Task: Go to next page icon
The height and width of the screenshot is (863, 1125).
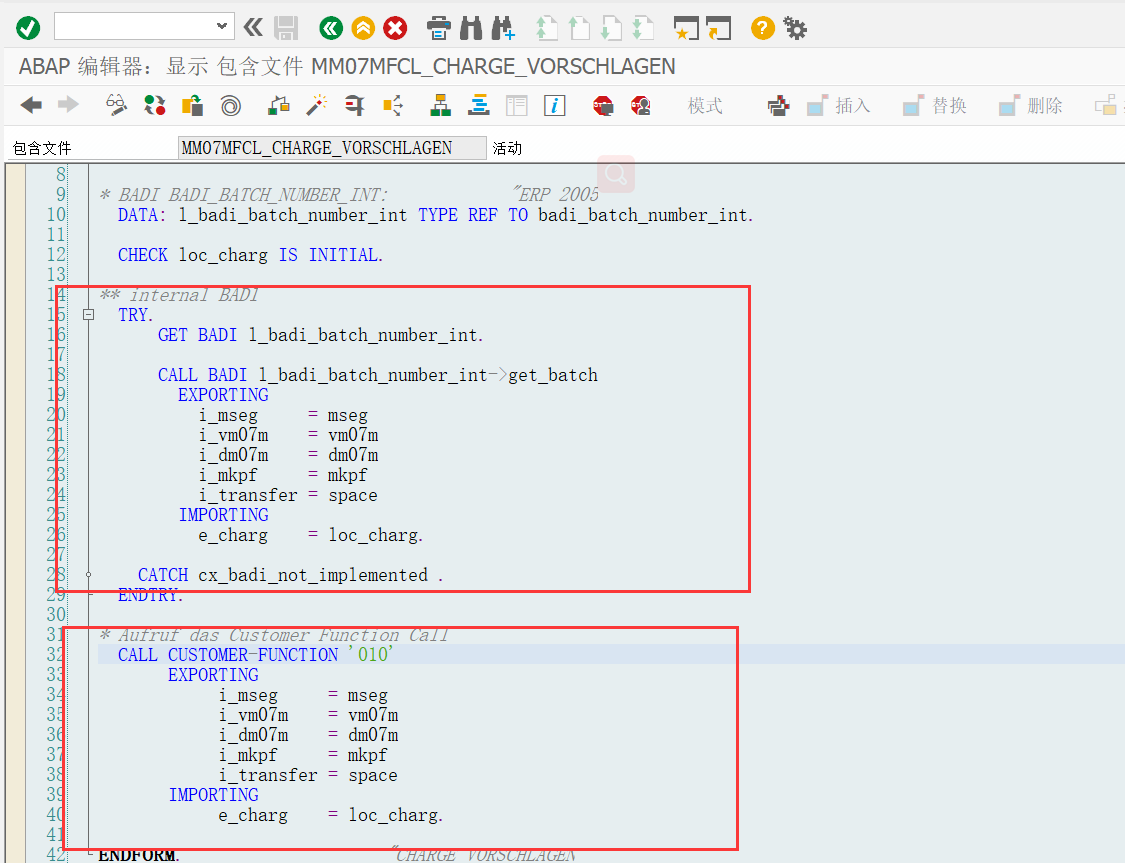Action: pos(611,29)
